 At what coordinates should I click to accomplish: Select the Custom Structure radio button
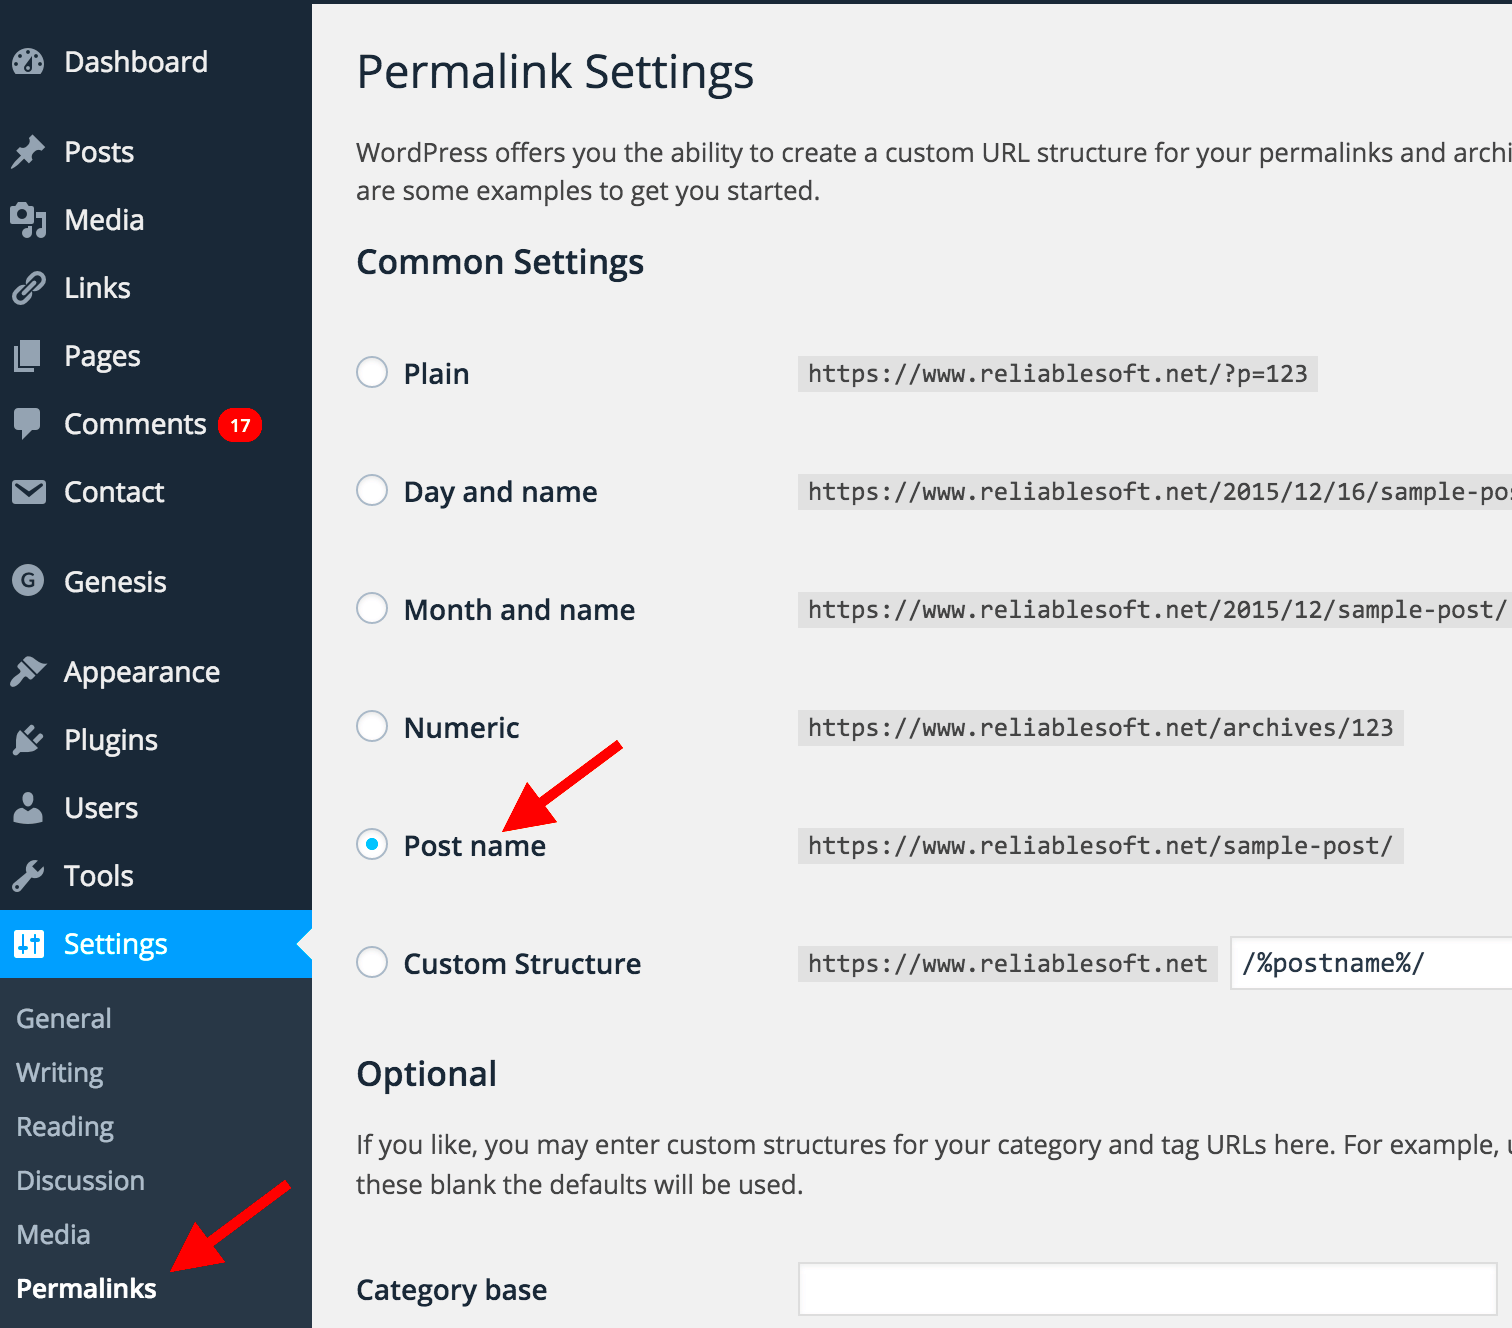pyautogui.click(x=372, y=963)
